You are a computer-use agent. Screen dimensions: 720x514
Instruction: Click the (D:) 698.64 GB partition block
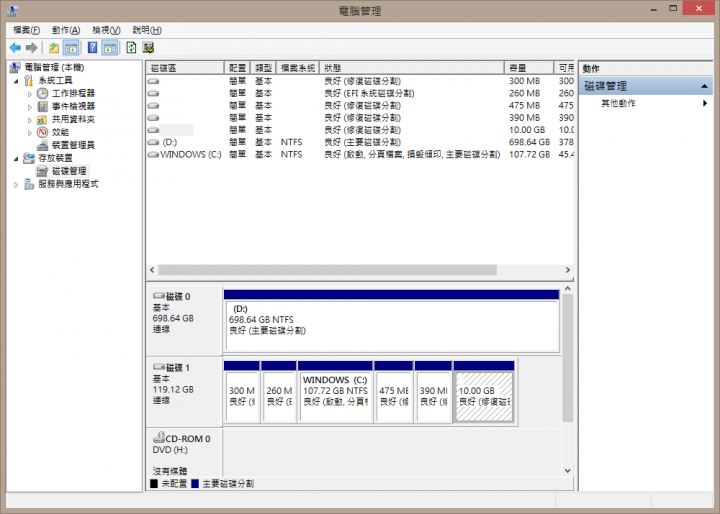point(392,321)
